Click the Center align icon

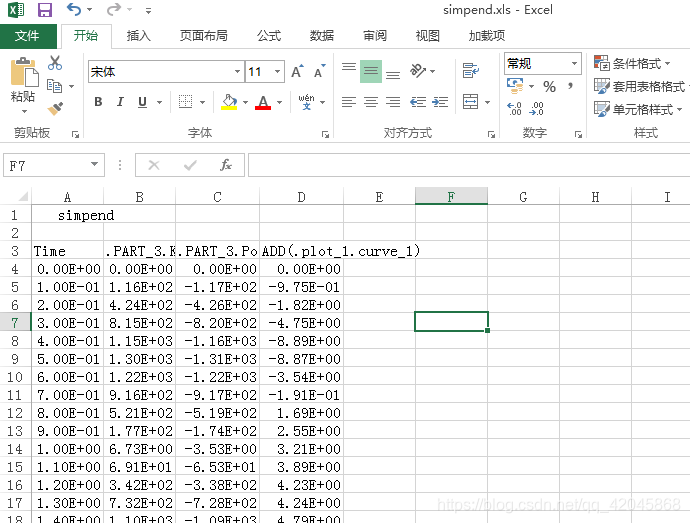point(370,102)
